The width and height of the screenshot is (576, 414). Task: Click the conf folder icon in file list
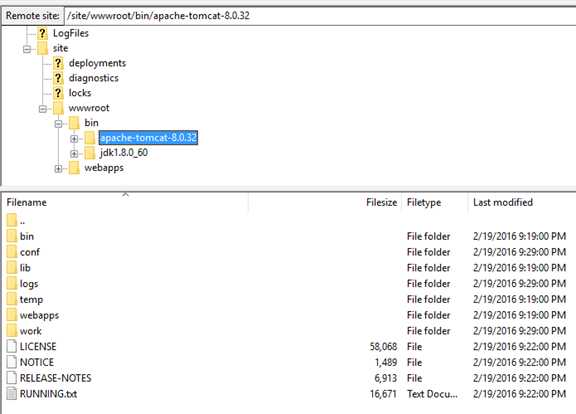[12, 252]
